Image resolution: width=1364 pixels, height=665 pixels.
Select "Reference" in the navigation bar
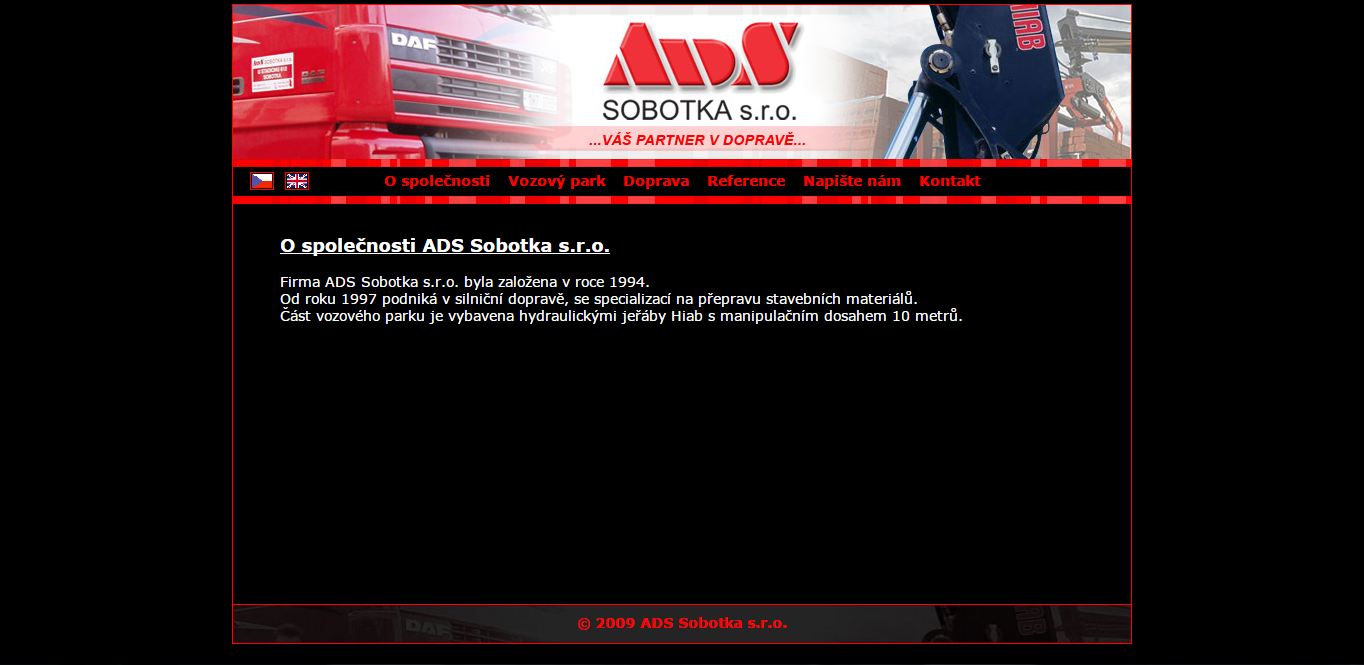746,181
